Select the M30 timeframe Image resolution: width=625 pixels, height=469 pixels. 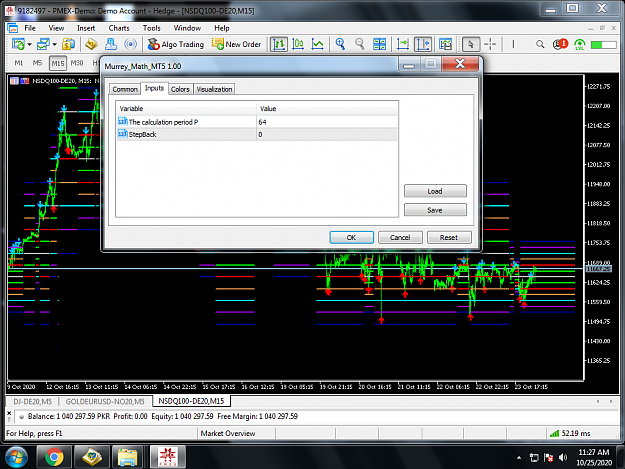click(x=77, y=63)
